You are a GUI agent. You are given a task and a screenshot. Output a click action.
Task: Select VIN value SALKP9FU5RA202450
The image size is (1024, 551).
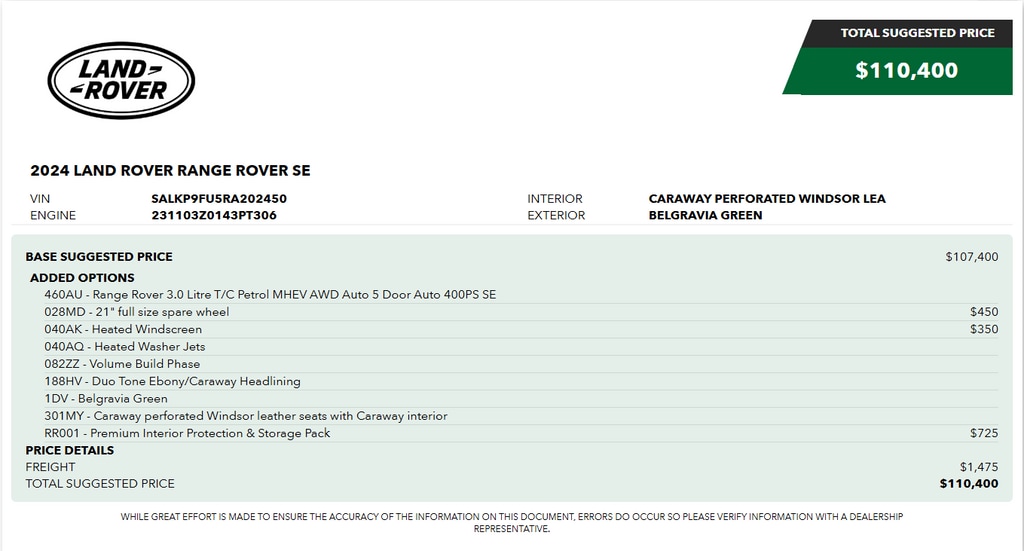[219, 198]
